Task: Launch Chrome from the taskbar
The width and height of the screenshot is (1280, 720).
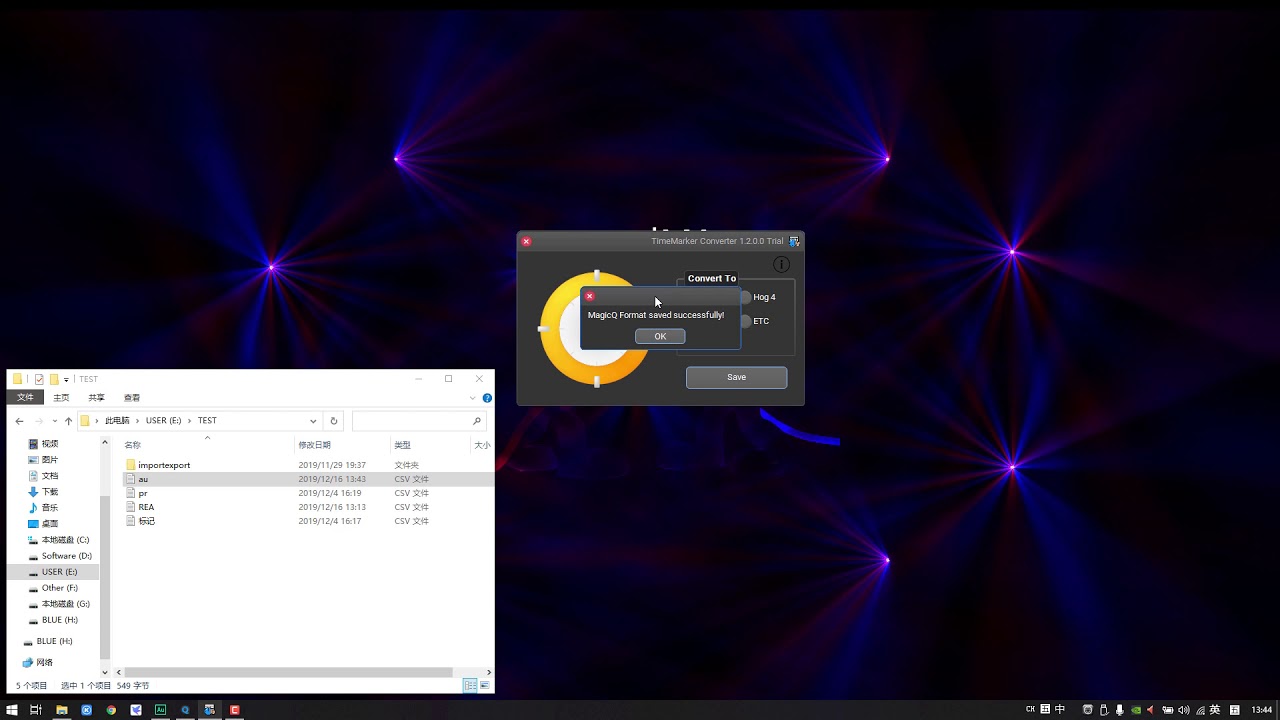Action: [111, 709]
